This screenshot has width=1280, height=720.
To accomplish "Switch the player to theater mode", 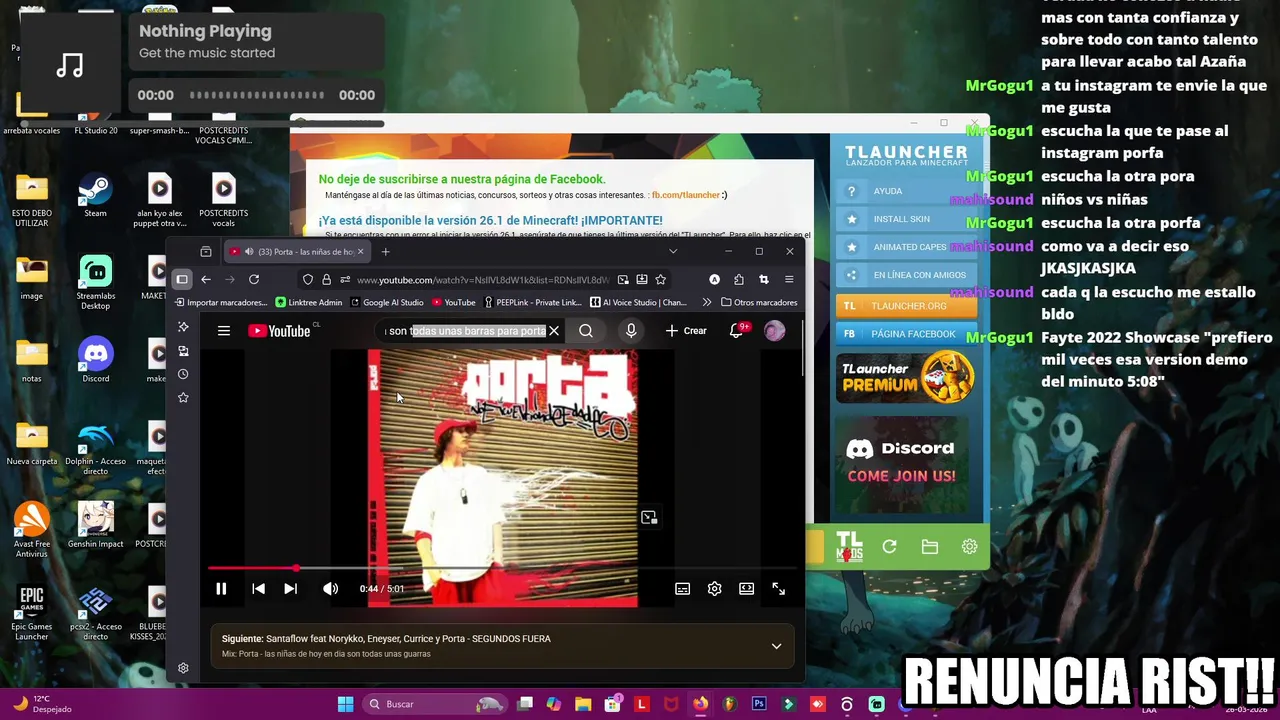I will tap(746, 589).
